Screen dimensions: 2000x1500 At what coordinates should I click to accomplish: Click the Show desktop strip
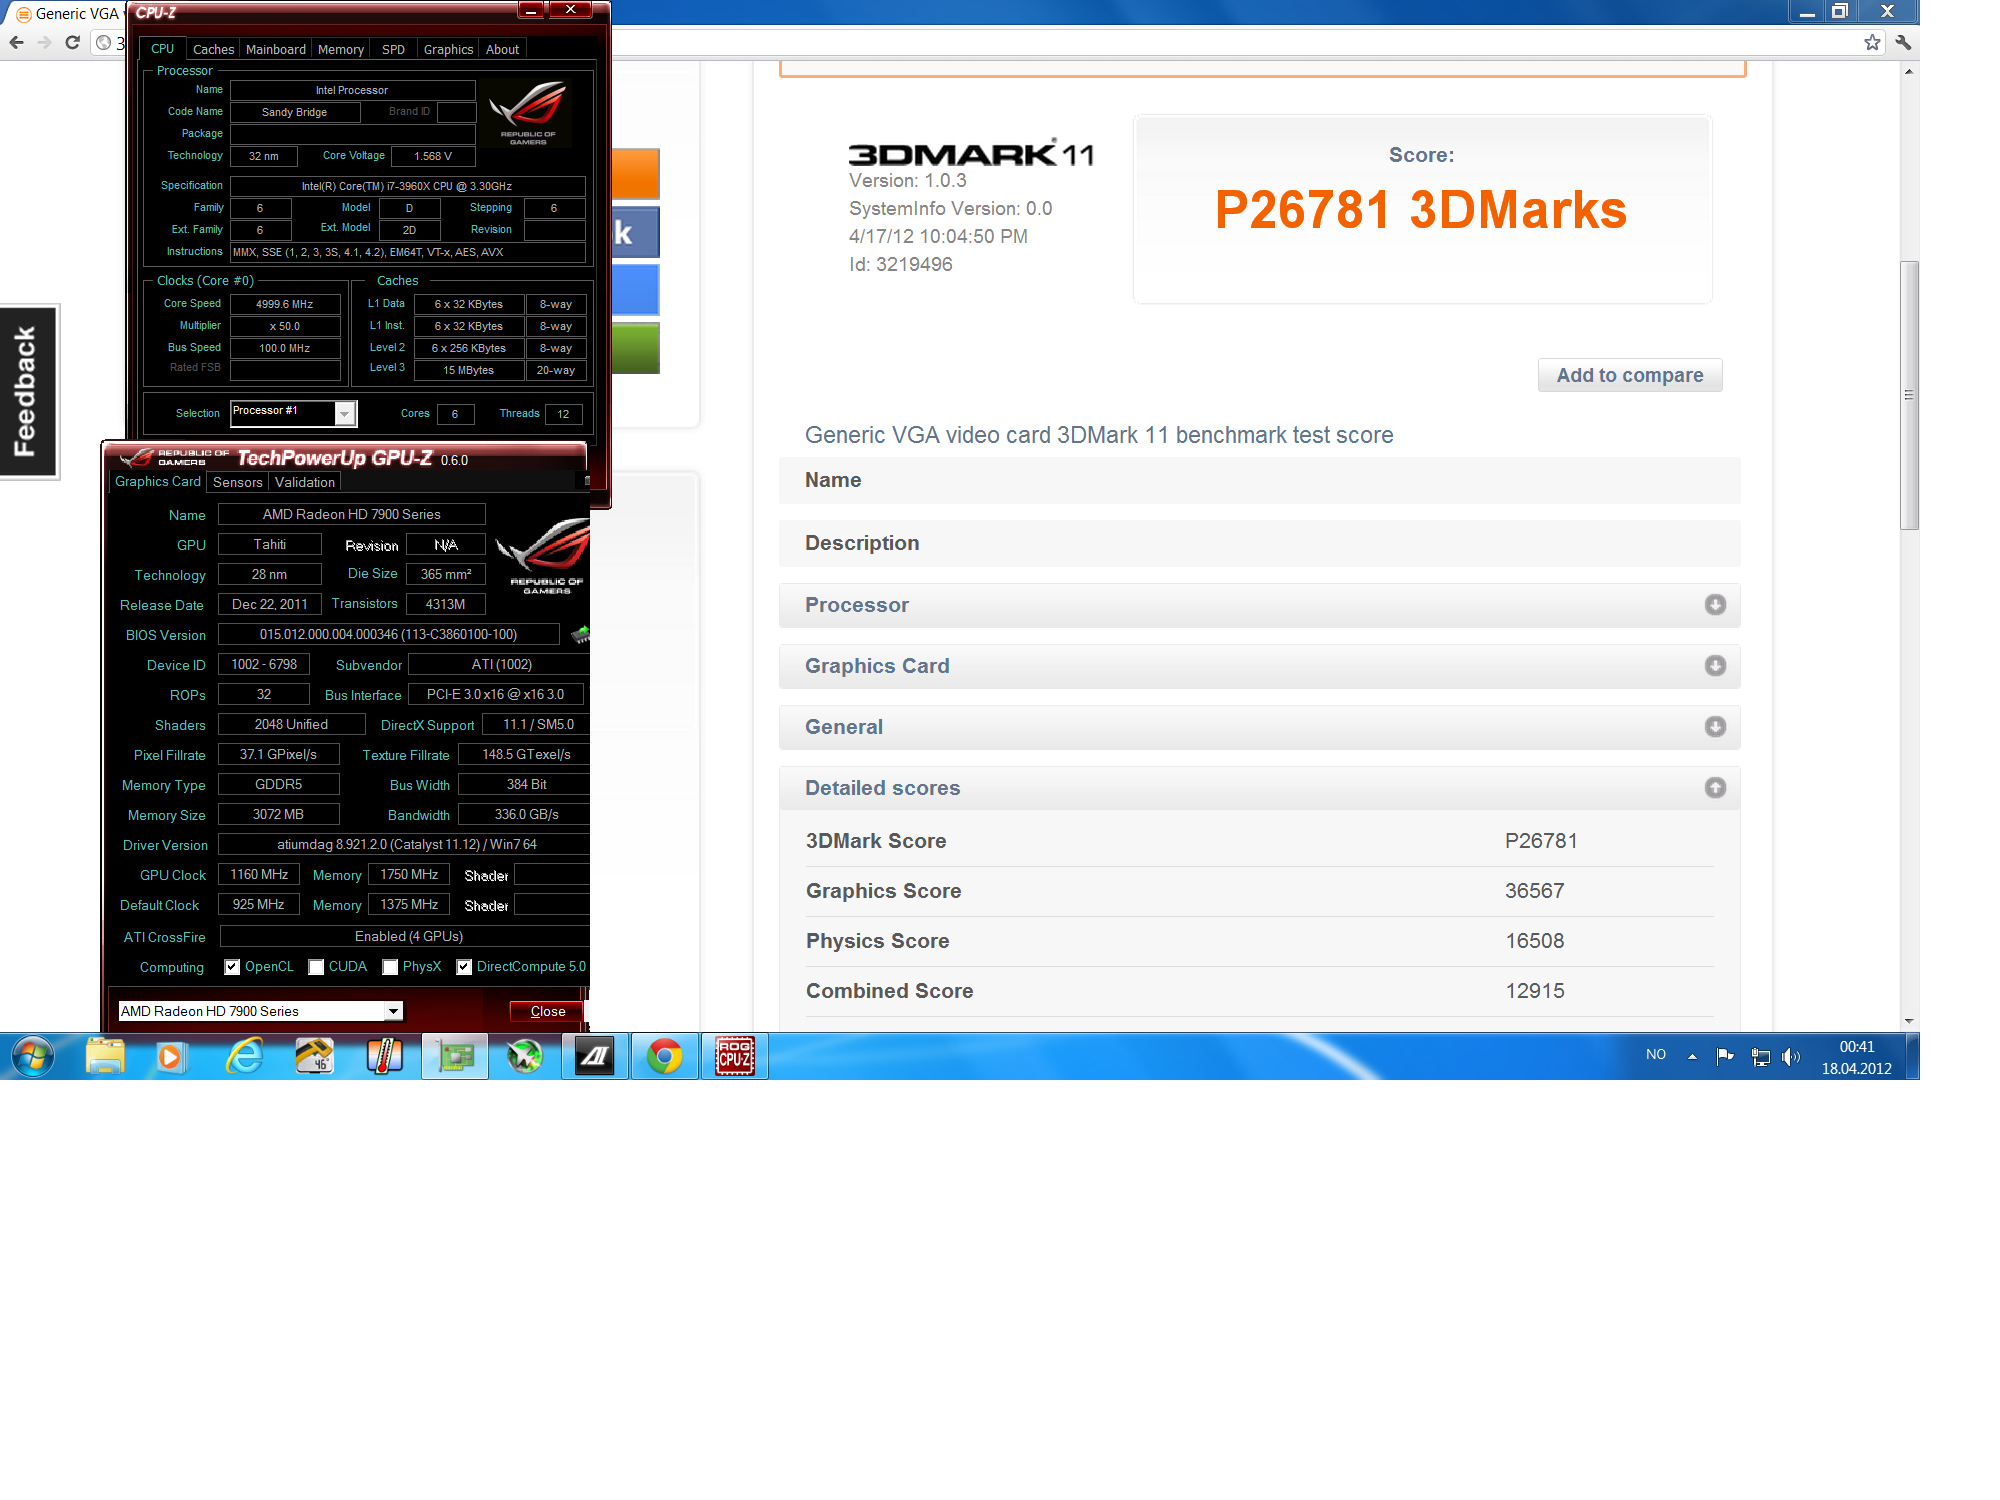[1912, 1056]
